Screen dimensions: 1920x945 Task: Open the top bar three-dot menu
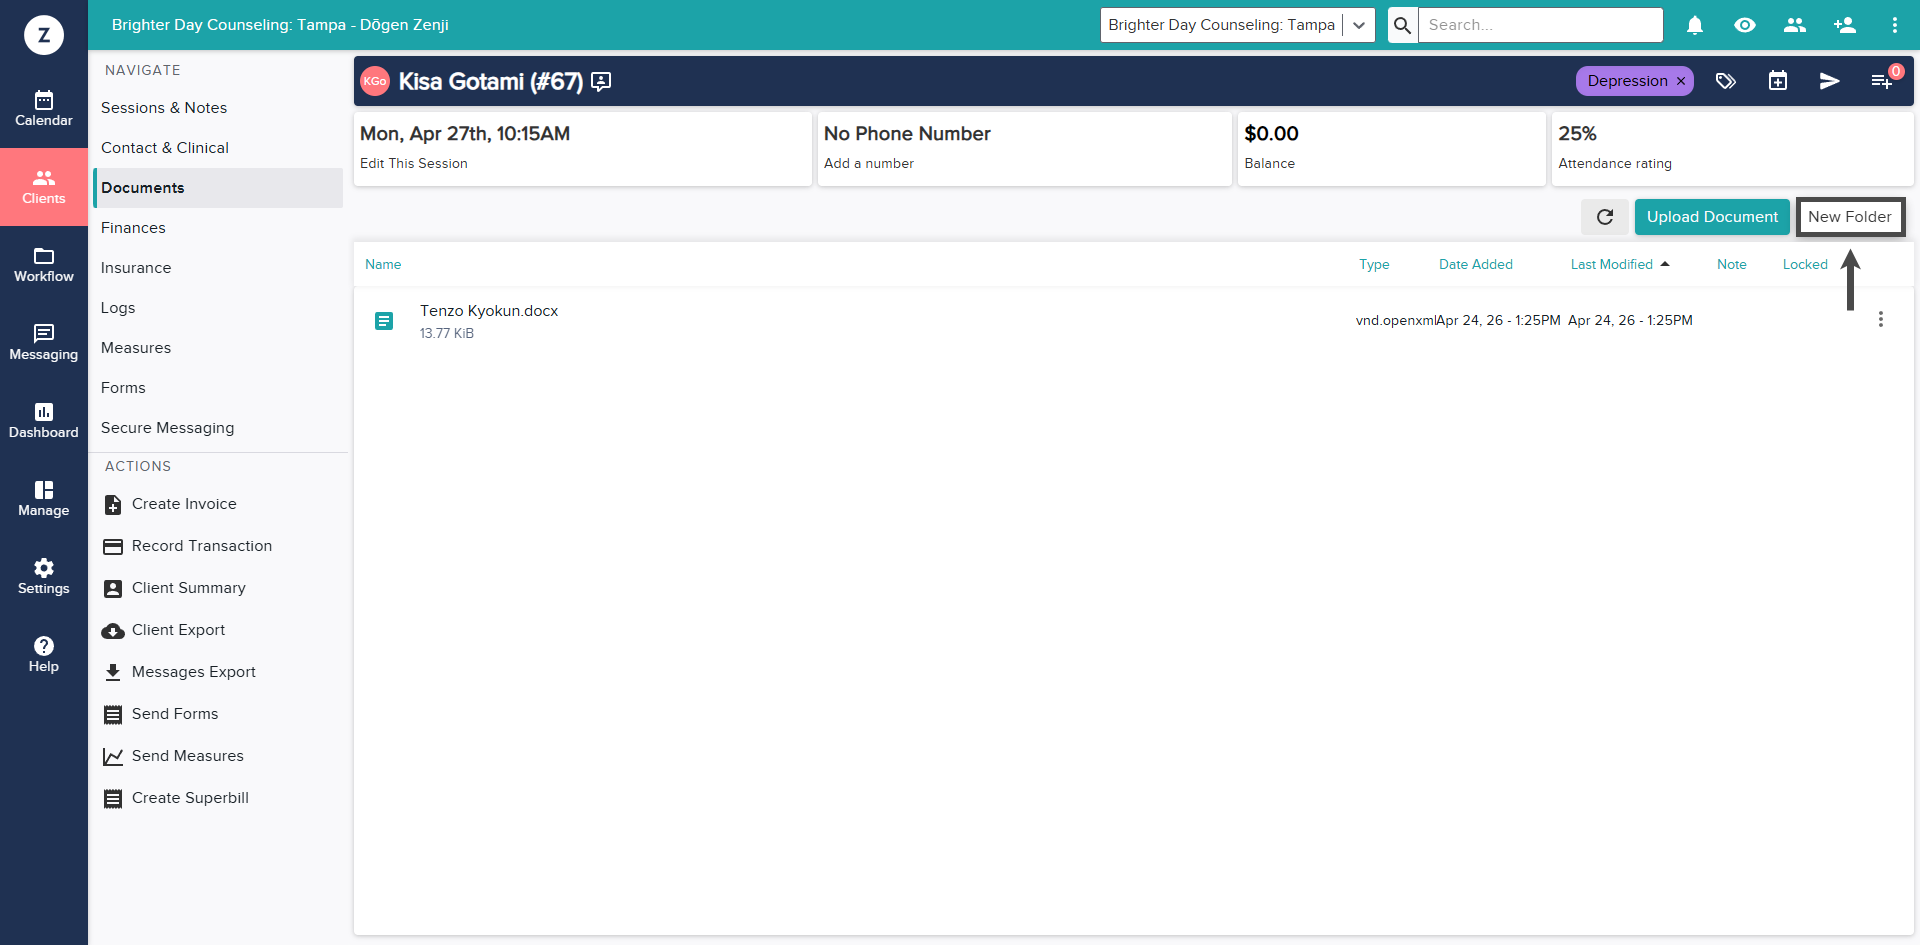coord(1895,25)
